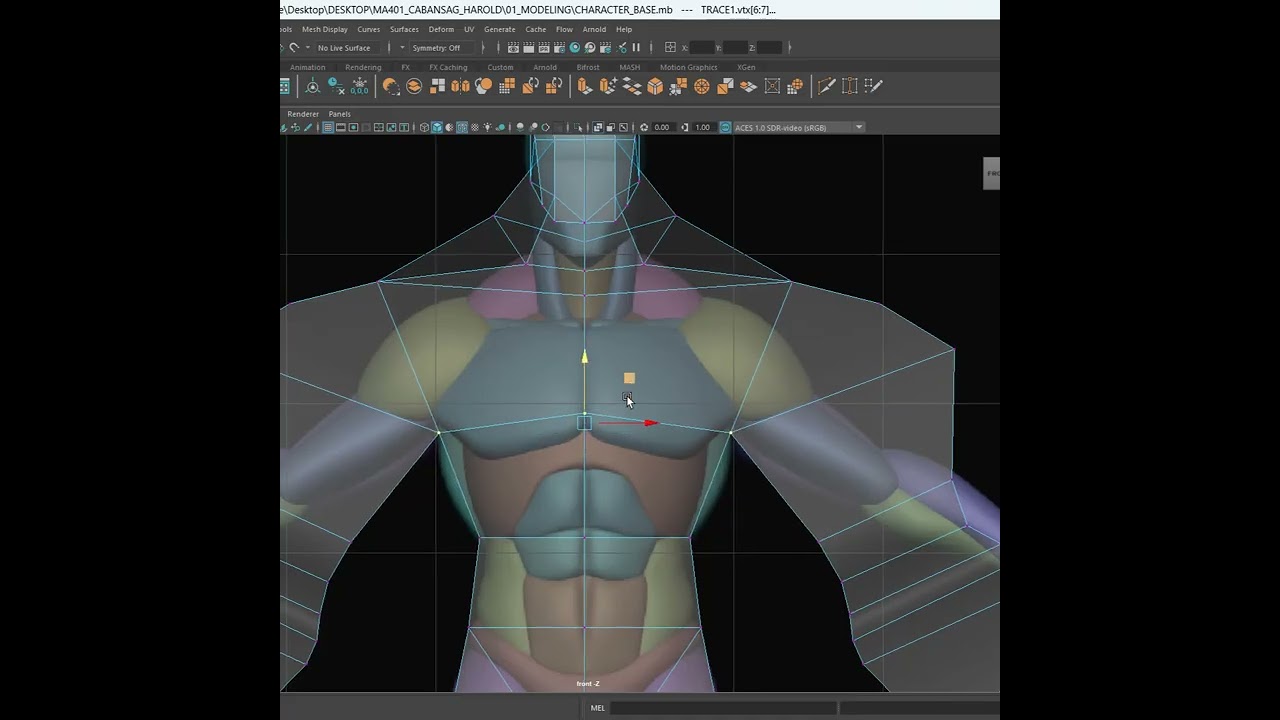
Task: Switch to the Rendering shelf tab
Action: point(363,67)
